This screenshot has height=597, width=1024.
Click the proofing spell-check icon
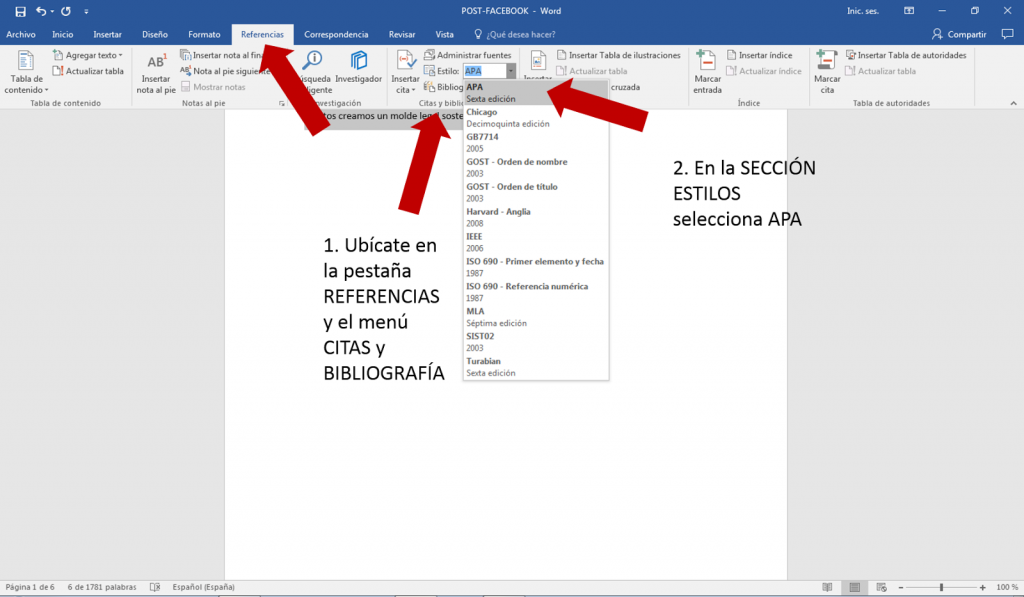155,587
